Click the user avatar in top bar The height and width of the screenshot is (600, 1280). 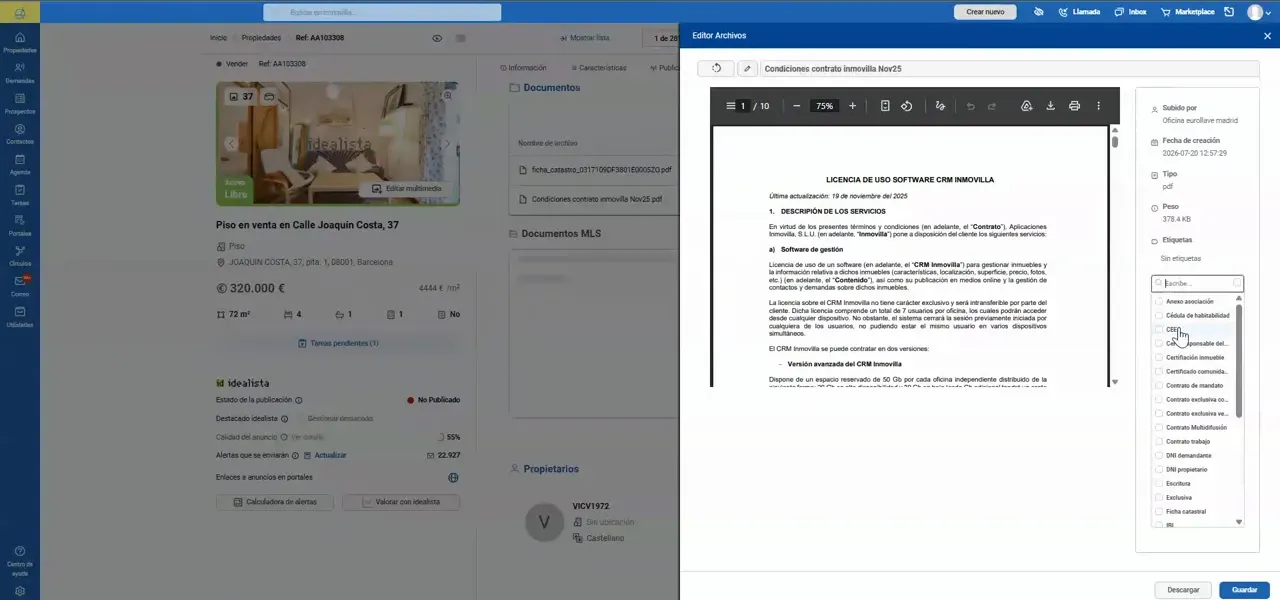(x=1255, y=12)
